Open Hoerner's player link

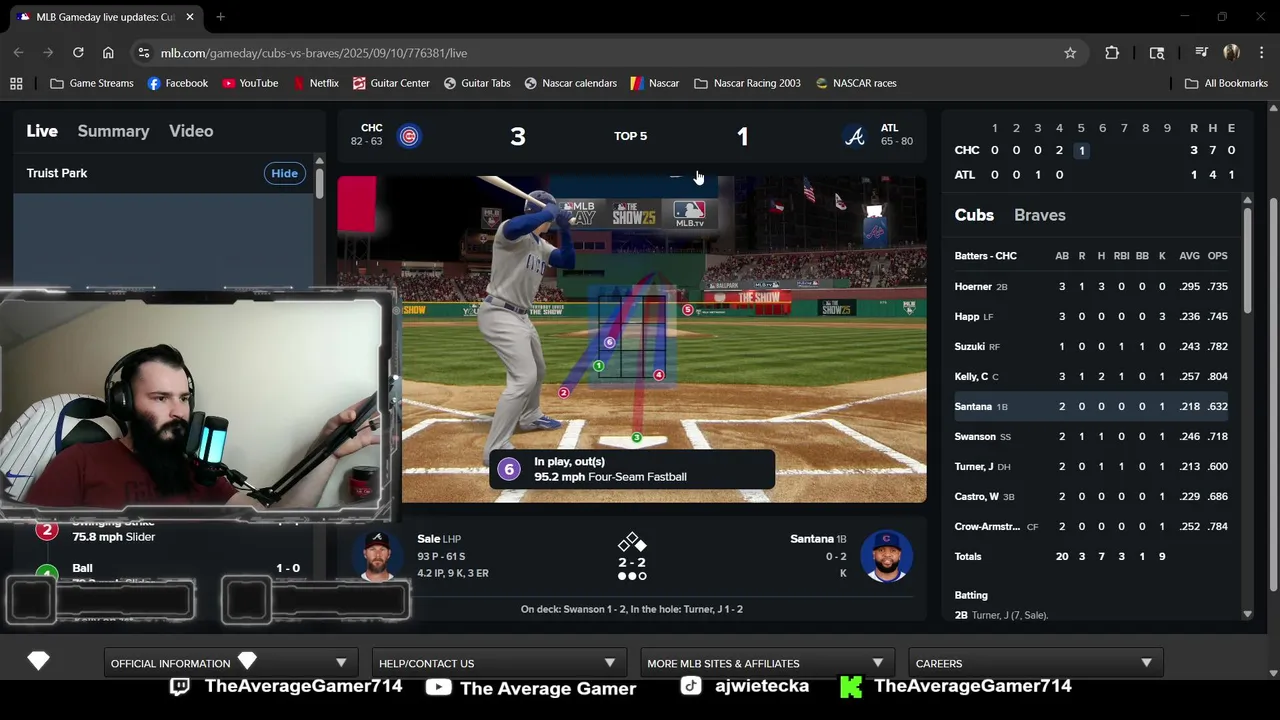[x=973, y=286]
